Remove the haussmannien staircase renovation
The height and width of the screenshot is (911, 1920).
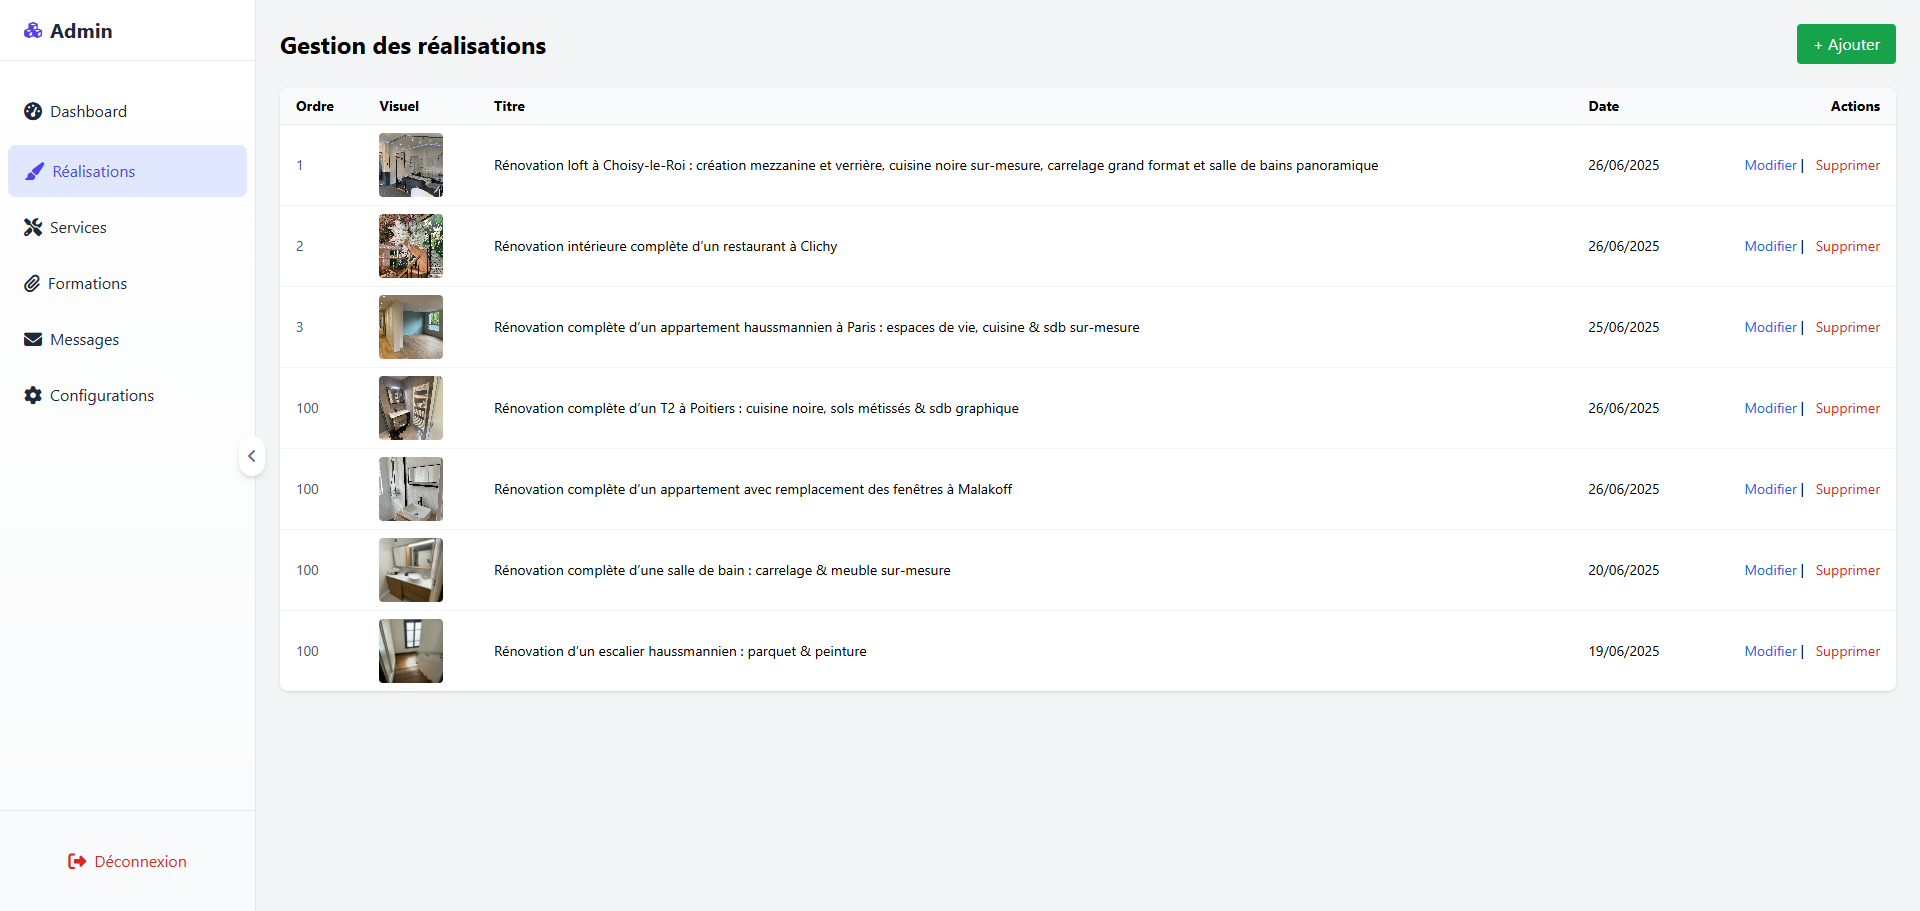pyautogui.click(x=1847, y=652)
